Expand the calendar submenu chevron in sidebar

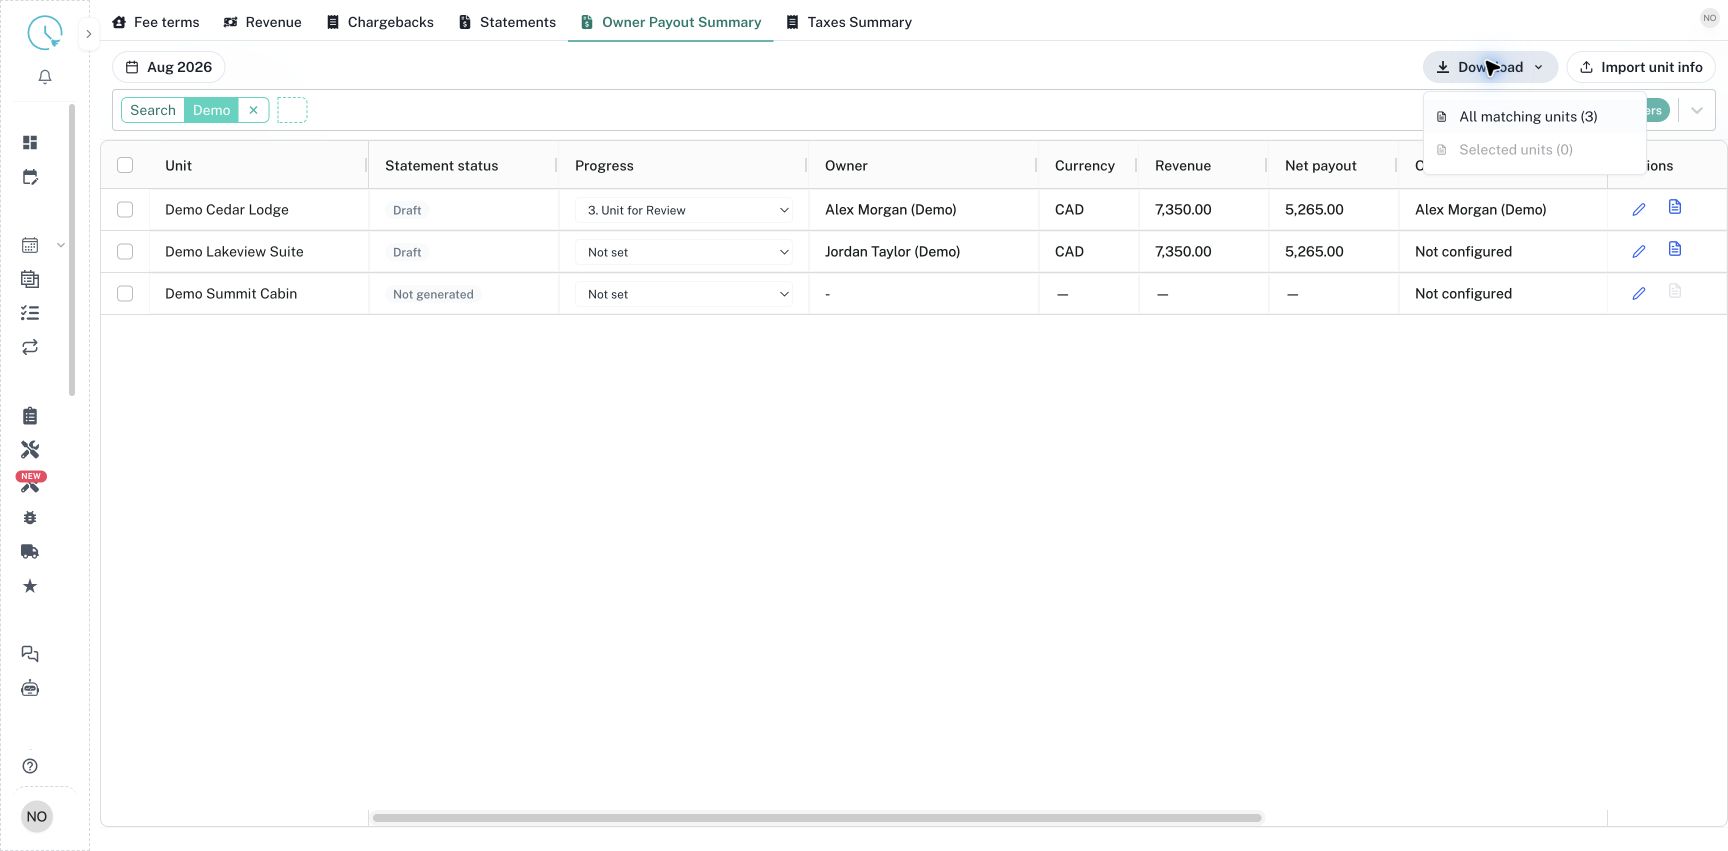(x=61, y=245)
